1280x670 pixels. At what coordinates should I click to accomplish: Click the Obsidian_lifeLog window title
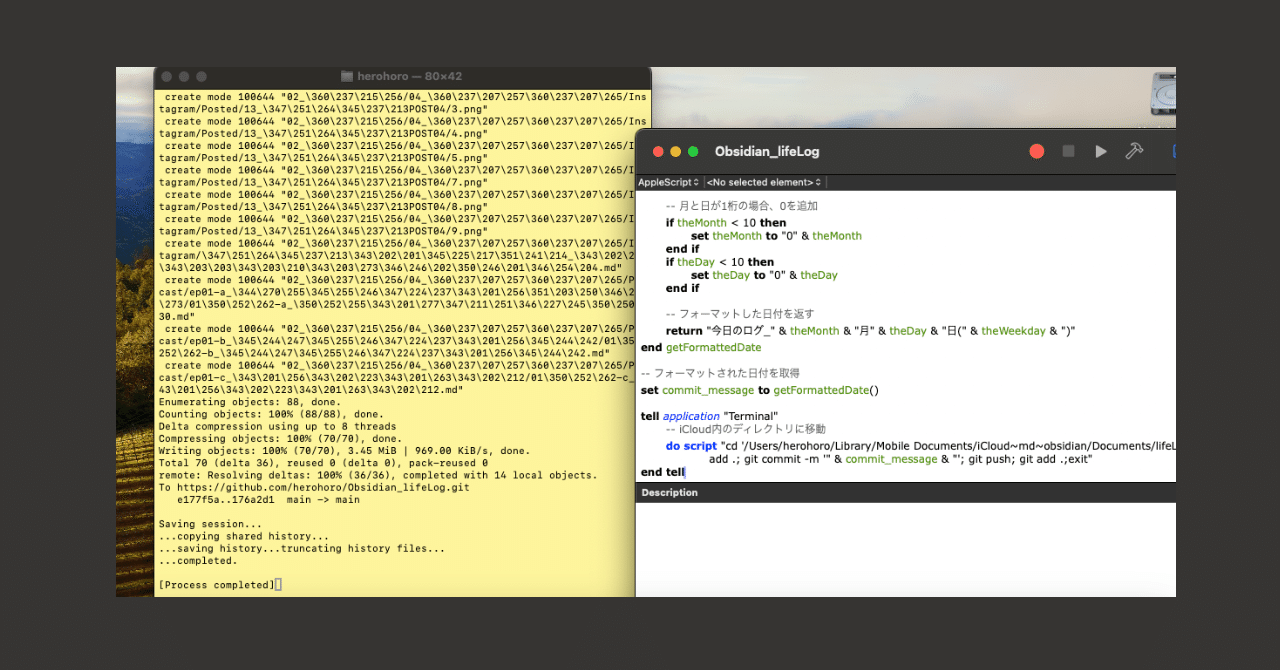pos(767,152)
